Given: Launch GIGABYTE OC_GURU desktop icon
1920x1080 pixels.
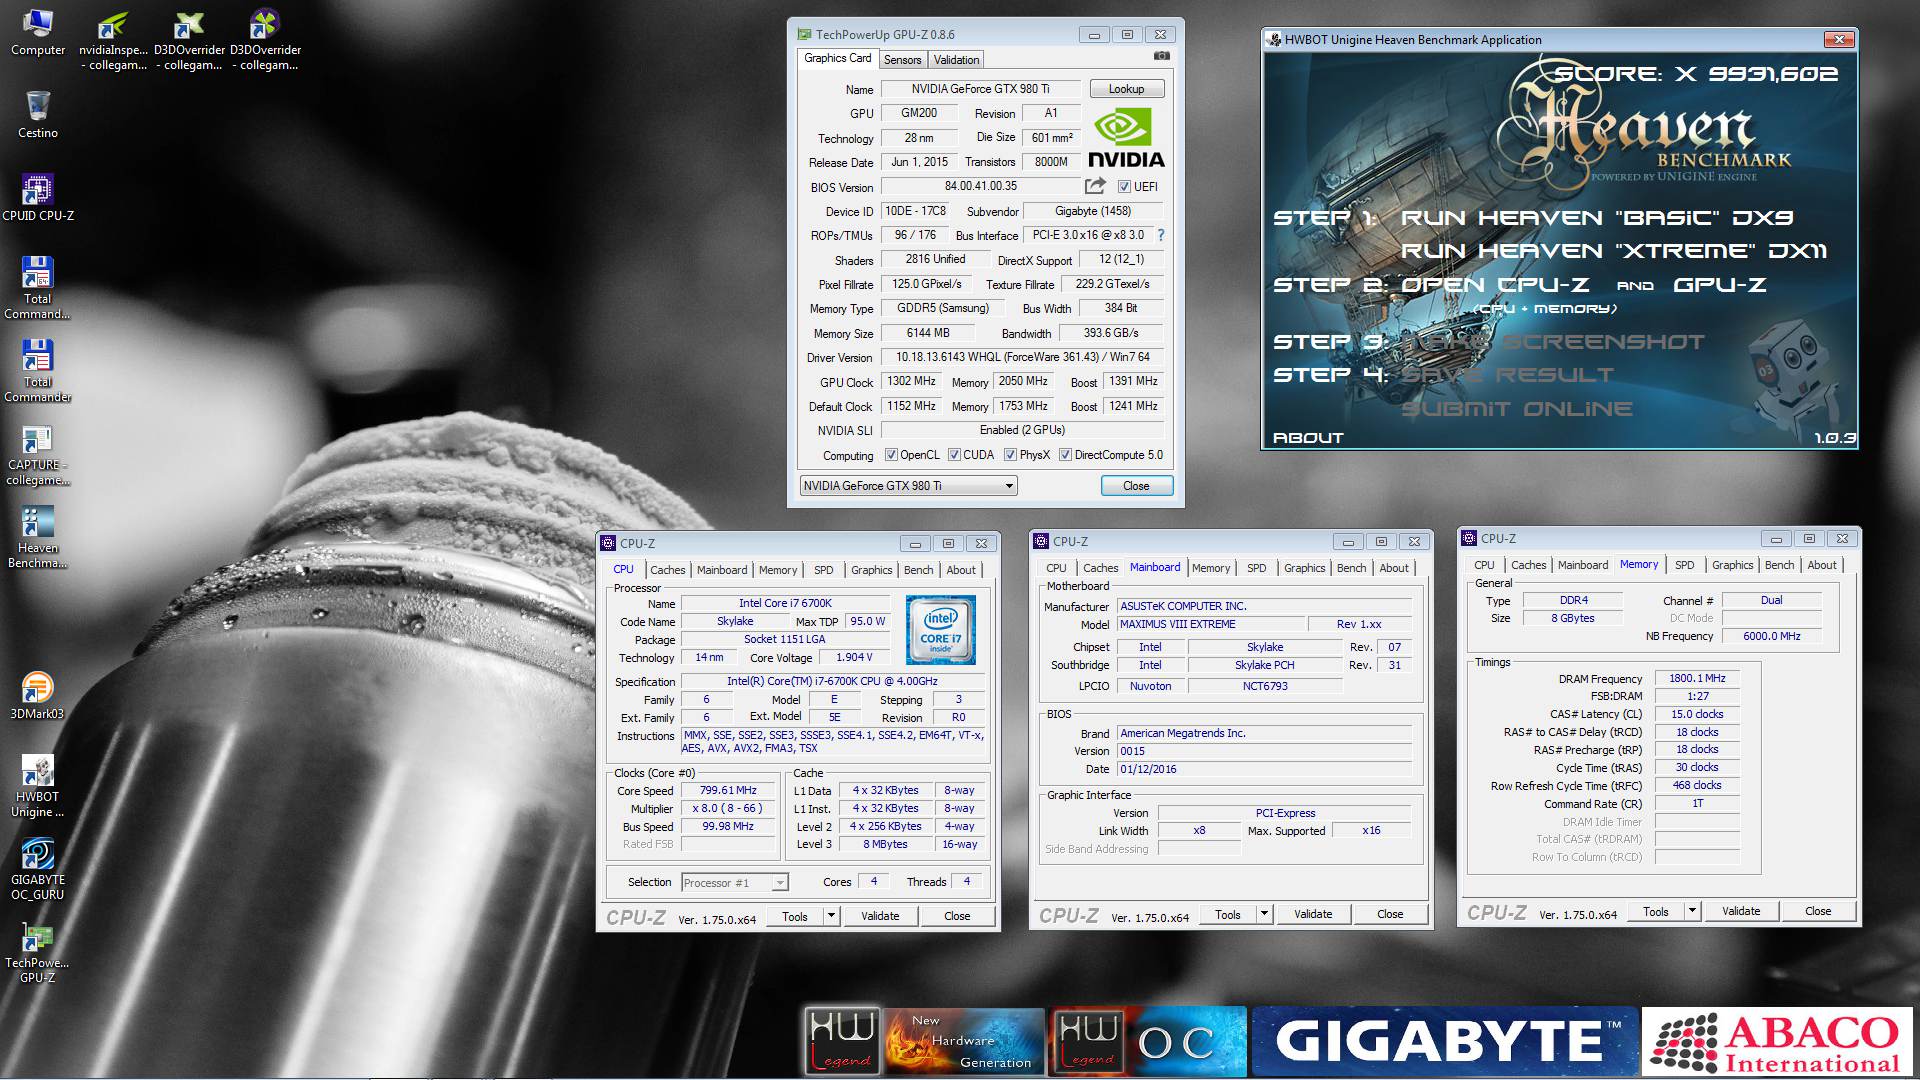Looking at the screenshot, I should pyautogui.click(x=38, y=870).
